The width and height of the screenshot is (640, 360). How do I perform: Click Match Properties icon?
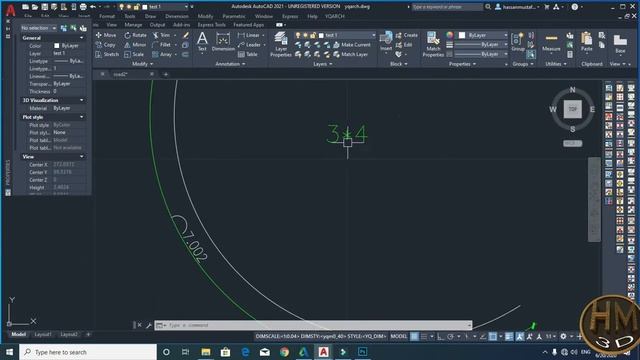pos(433,44)
